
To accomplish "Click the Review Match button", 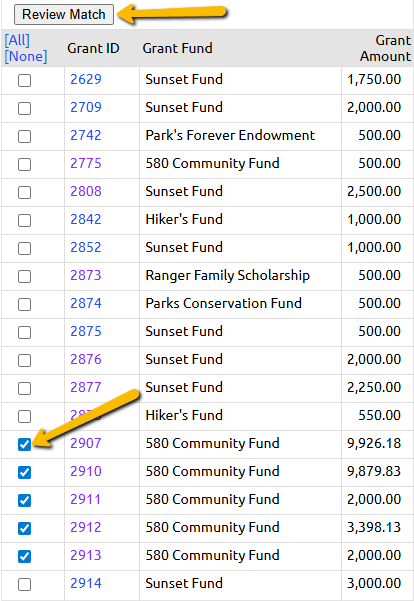I will [x=64, y=15].
